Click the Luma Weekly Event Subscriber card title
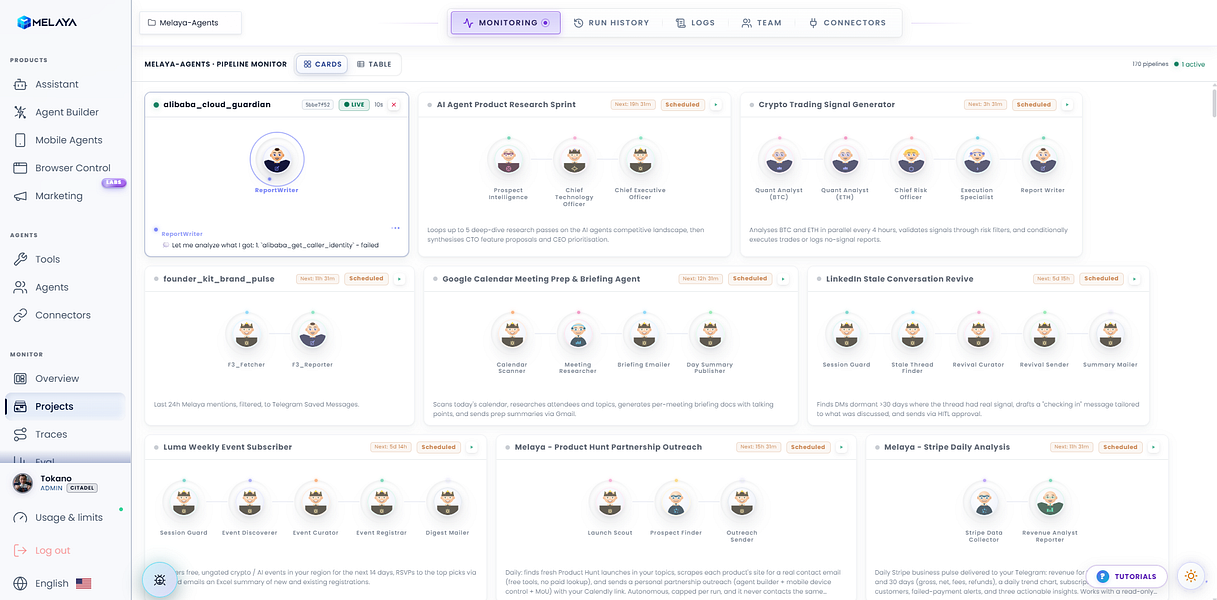This screenshot has width=1217, height=600. [x=228, y=447]
